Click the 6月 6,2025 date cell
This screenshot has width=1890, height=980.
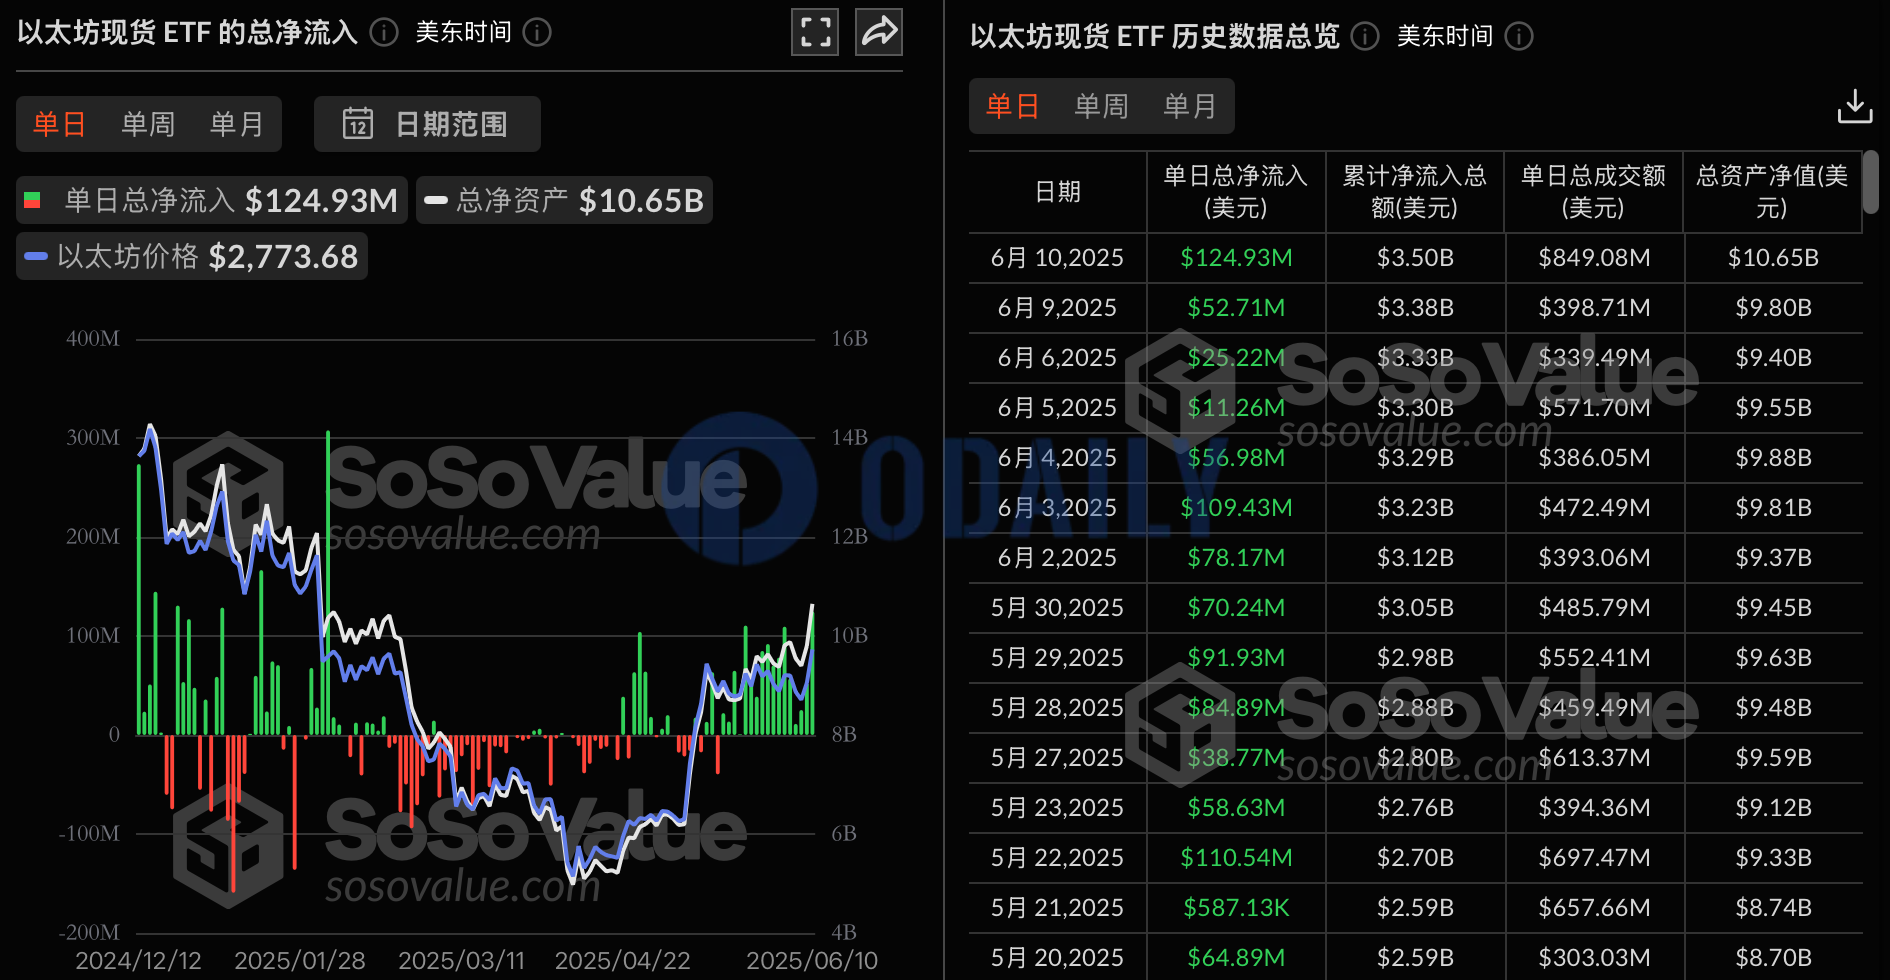point(1057,358)
